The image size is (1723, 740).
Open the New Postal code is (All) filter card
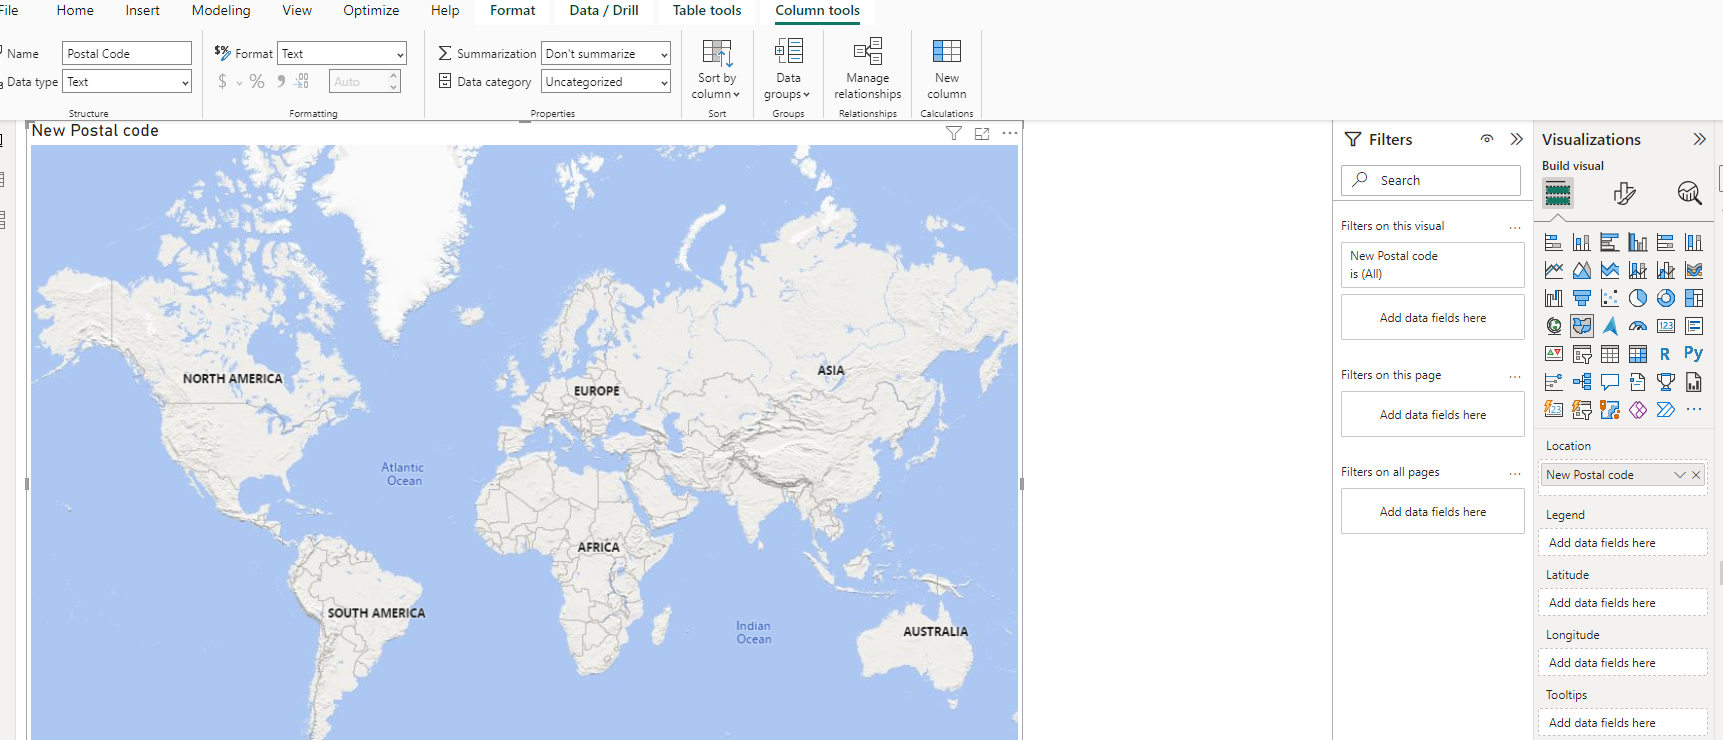coord(1433,265)
